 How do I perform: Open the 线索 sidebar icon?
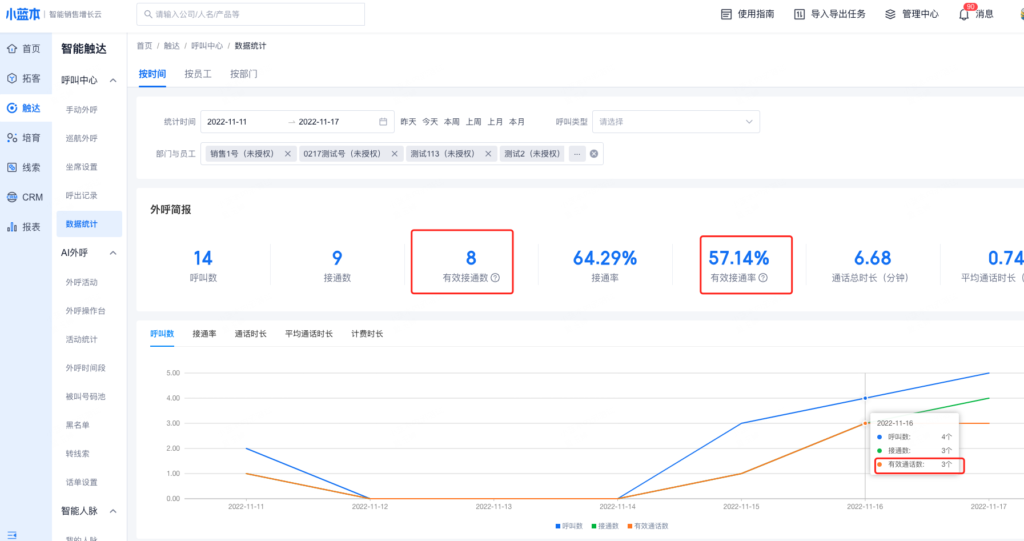(12, 167)
